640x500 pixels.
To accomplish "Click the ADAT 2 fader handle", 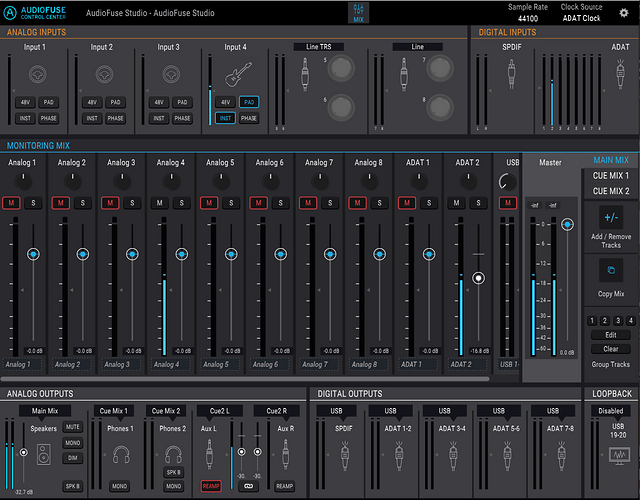I will coord(478,278).
